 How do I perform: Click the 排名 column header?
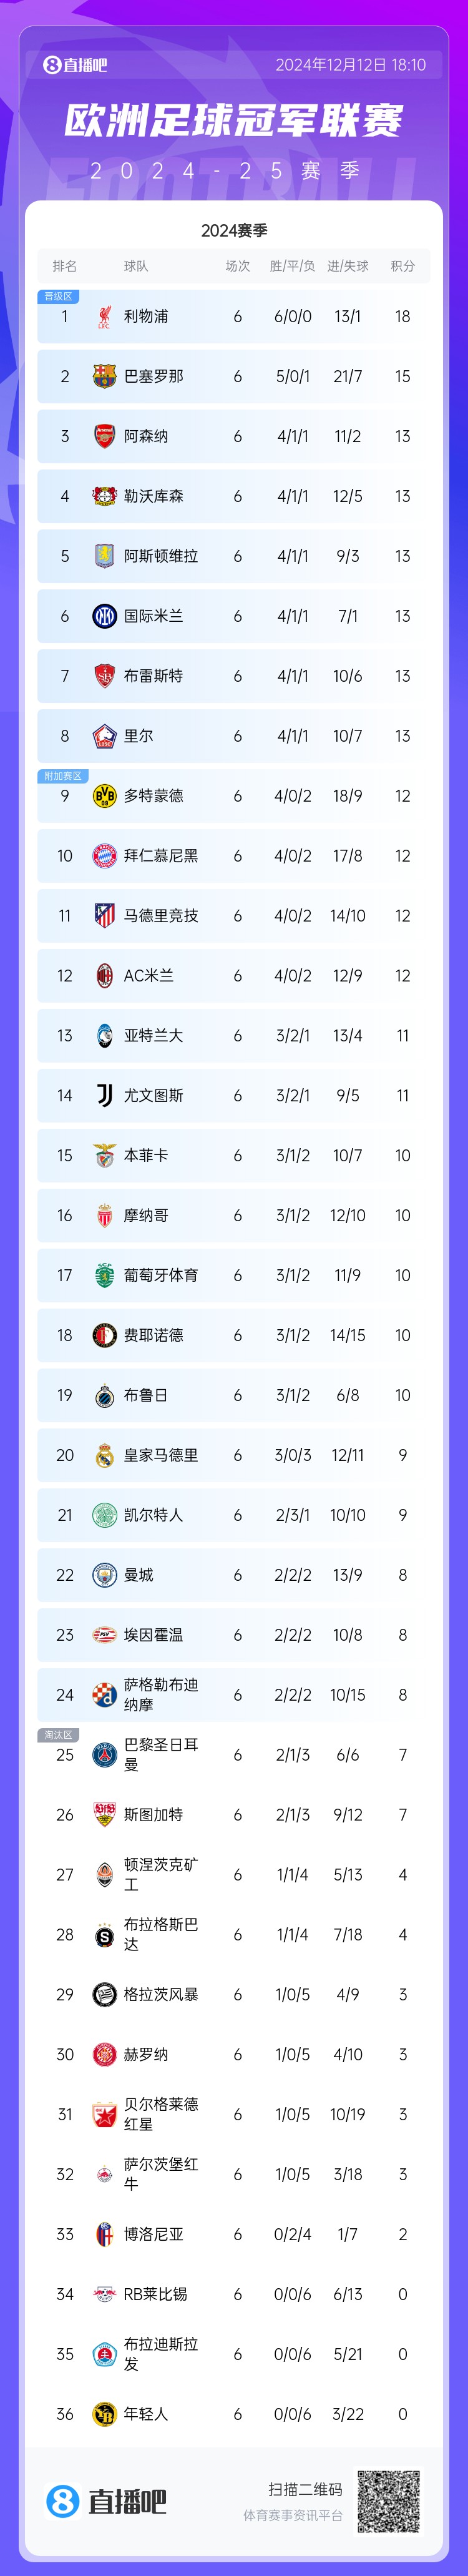point(65,266)
